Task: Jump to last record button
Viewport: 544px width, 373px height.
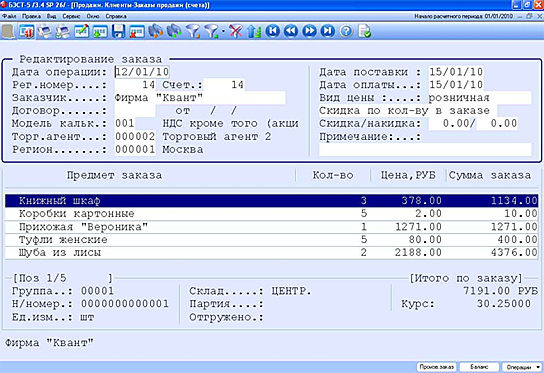Action: point(328,31)
